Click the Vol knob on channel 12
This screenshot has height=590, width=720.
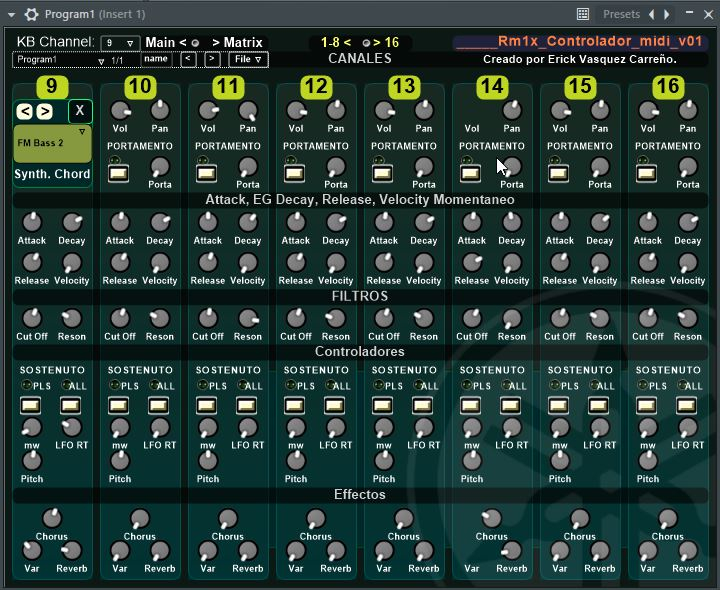[x=296, y=111]
